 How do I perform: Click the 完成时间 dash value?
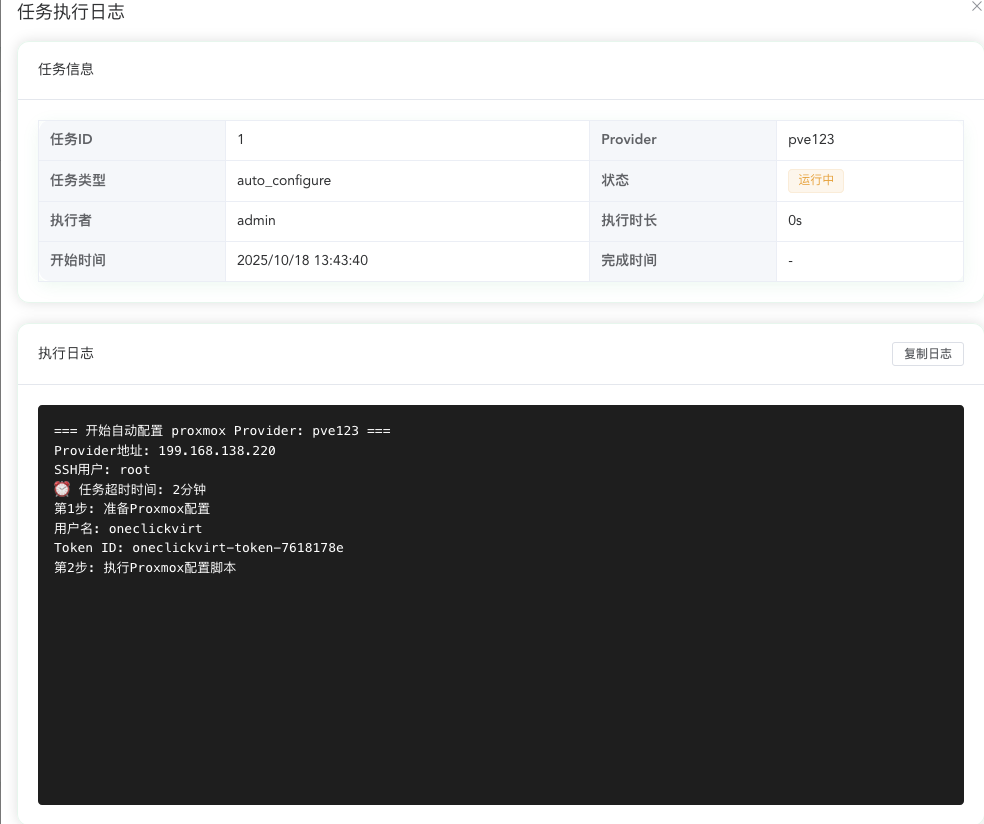(791, 260)
